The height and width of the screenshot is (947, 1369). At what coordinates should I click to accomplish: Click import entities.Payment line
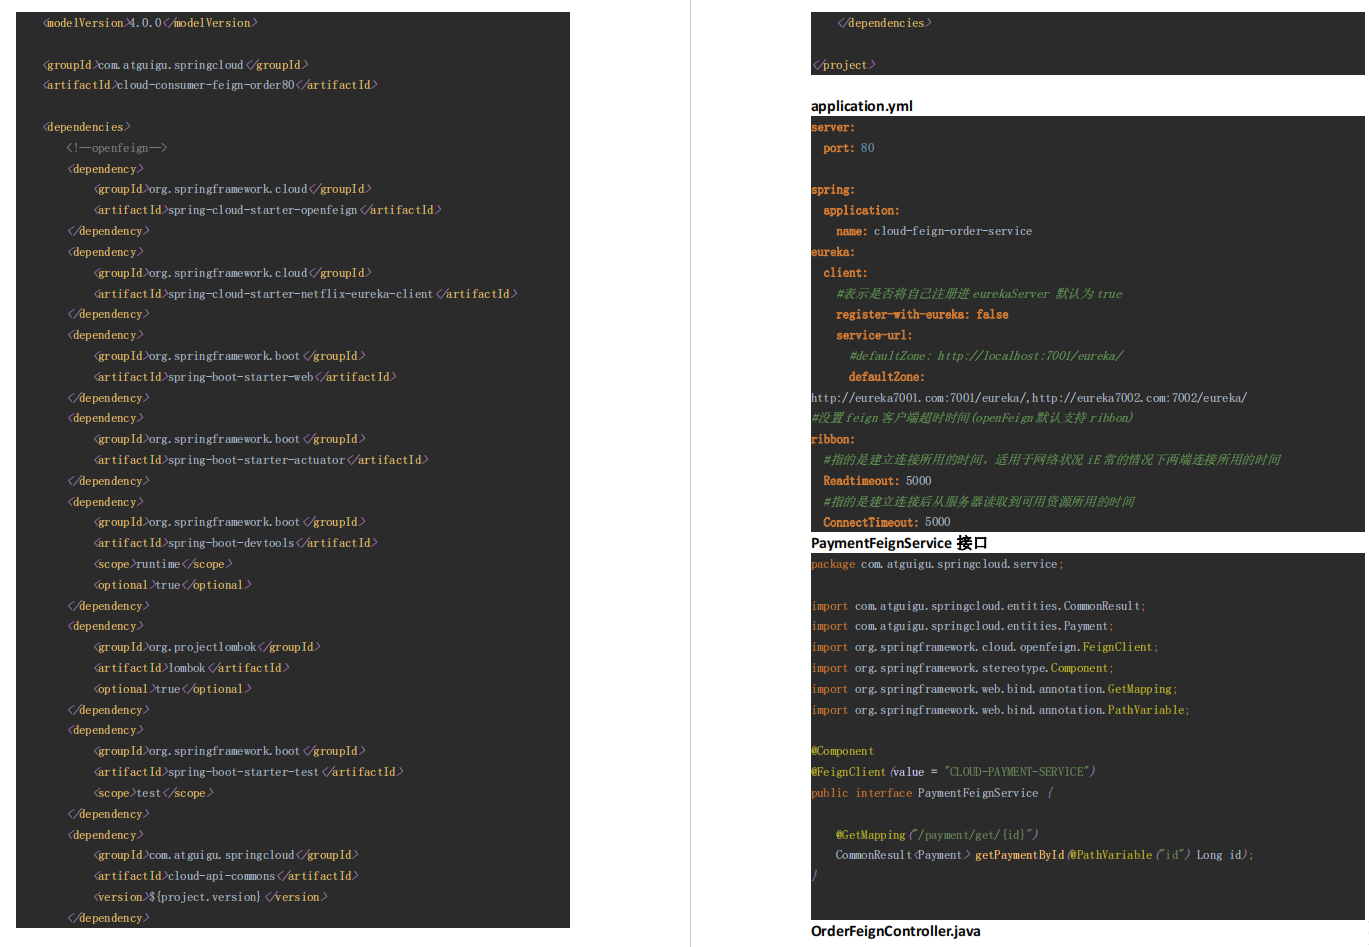pos(962,626)
